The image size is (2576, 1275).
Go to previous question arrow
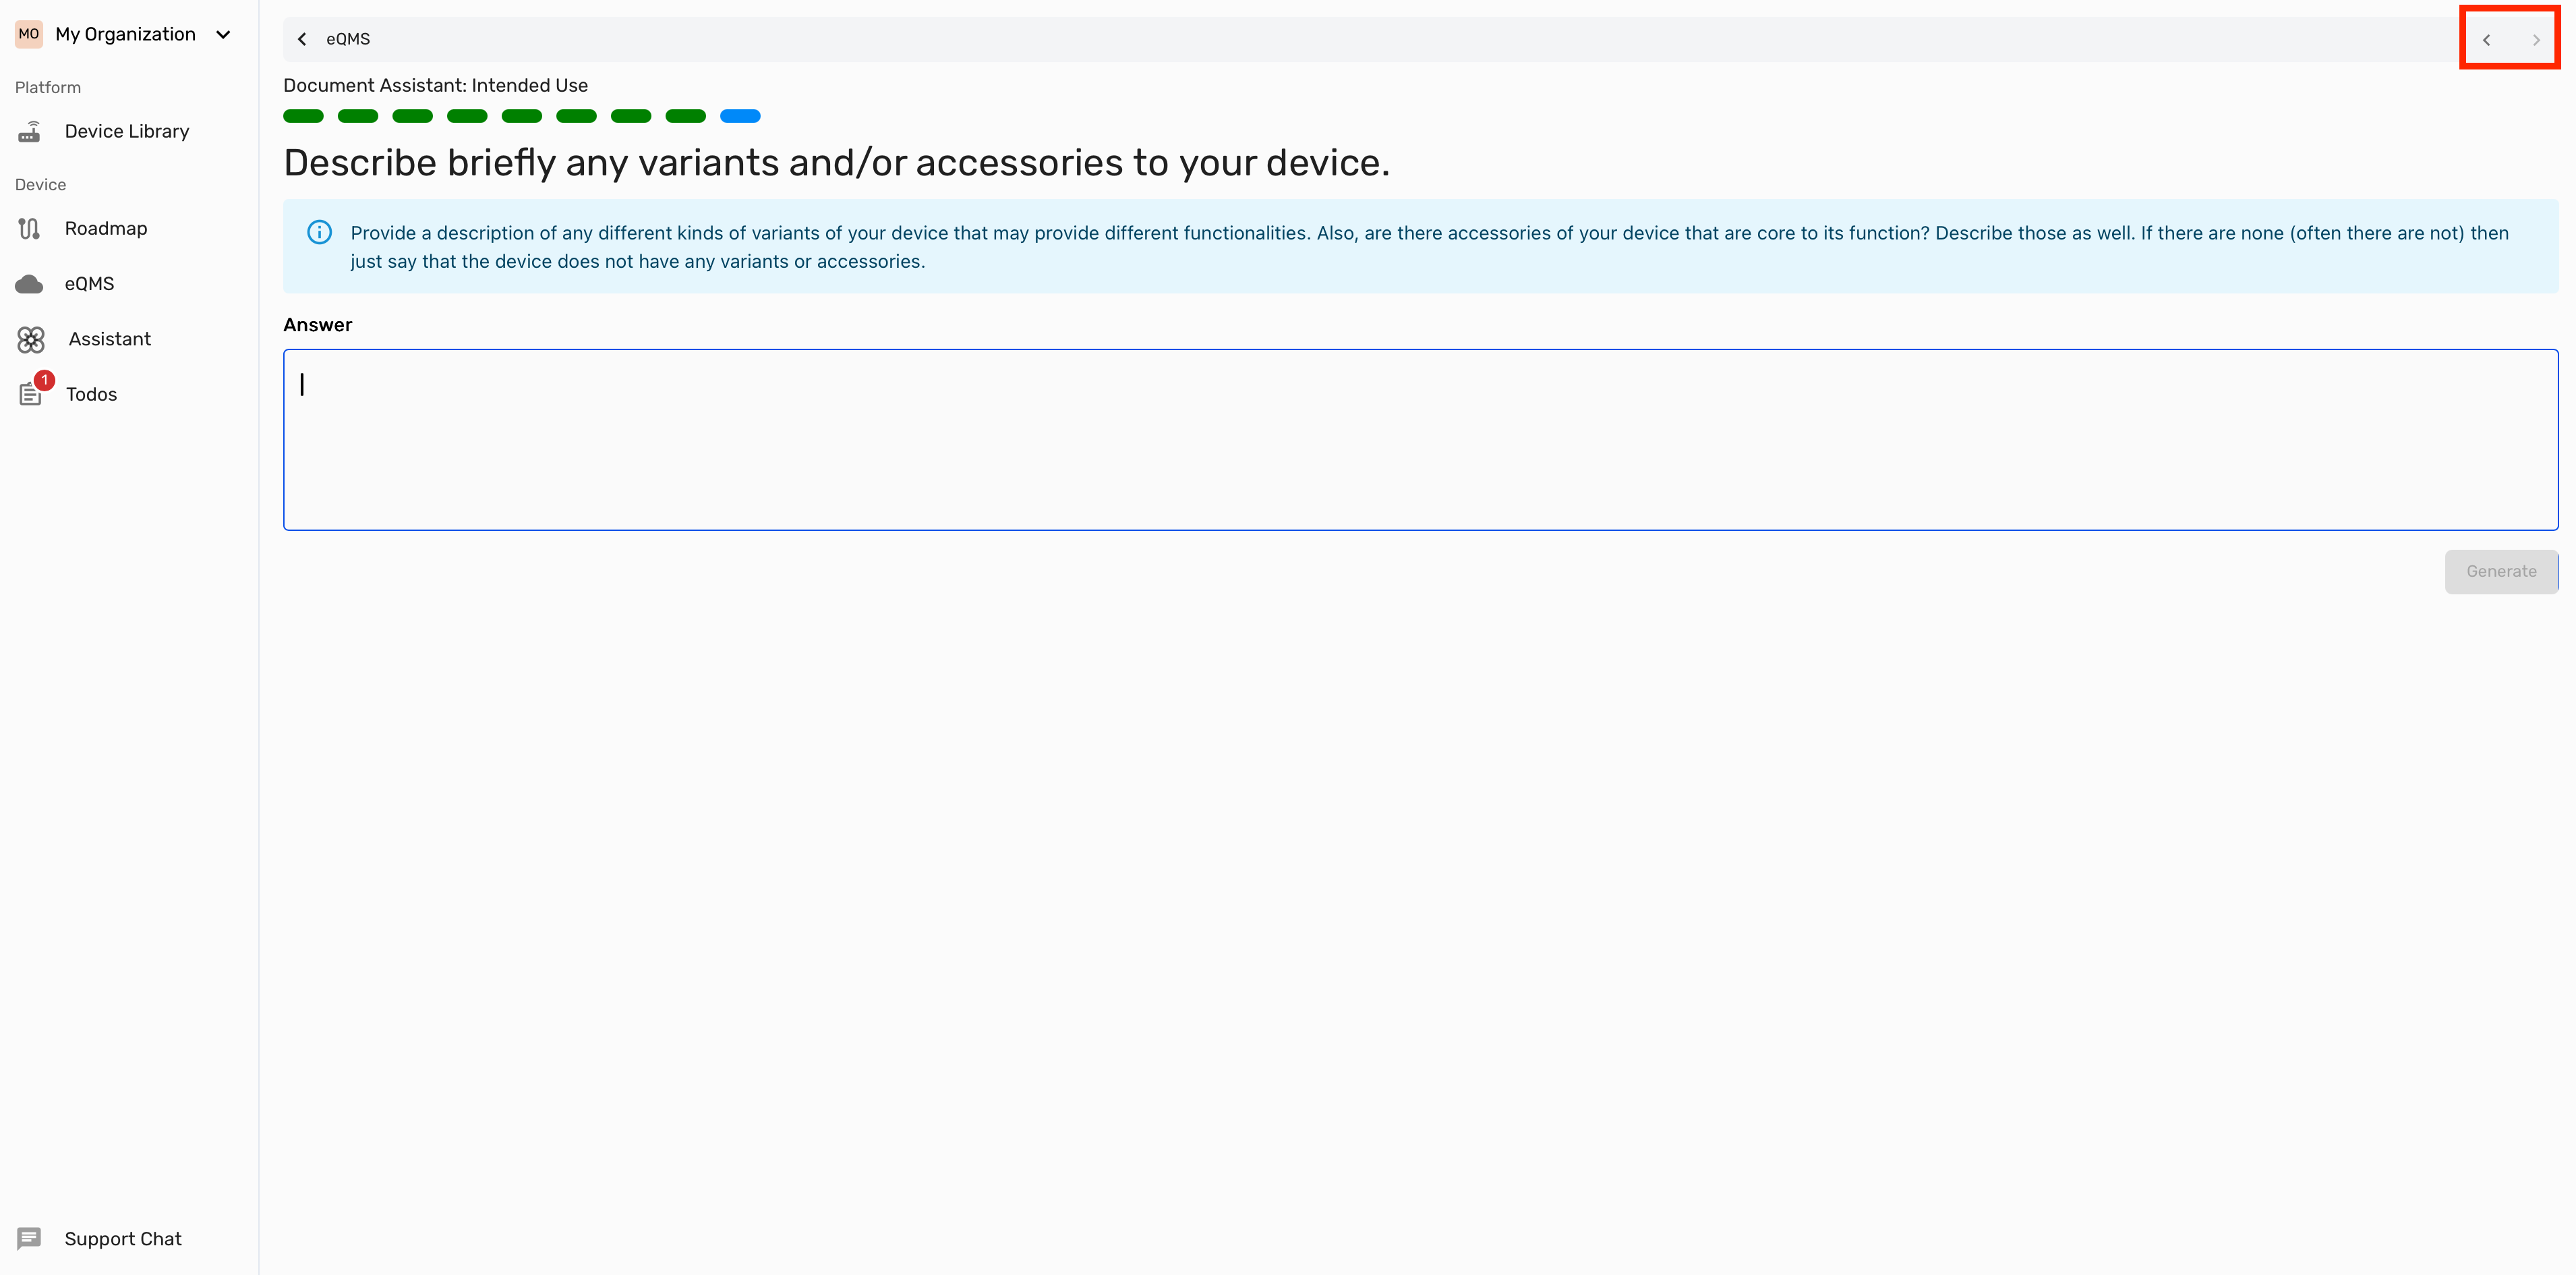[2486, 40]
